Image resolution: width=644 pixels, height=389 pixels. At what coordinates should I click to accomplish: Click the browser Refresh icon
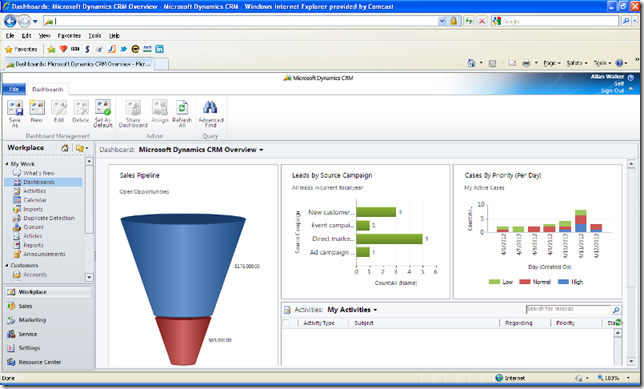tap(469, 21)
